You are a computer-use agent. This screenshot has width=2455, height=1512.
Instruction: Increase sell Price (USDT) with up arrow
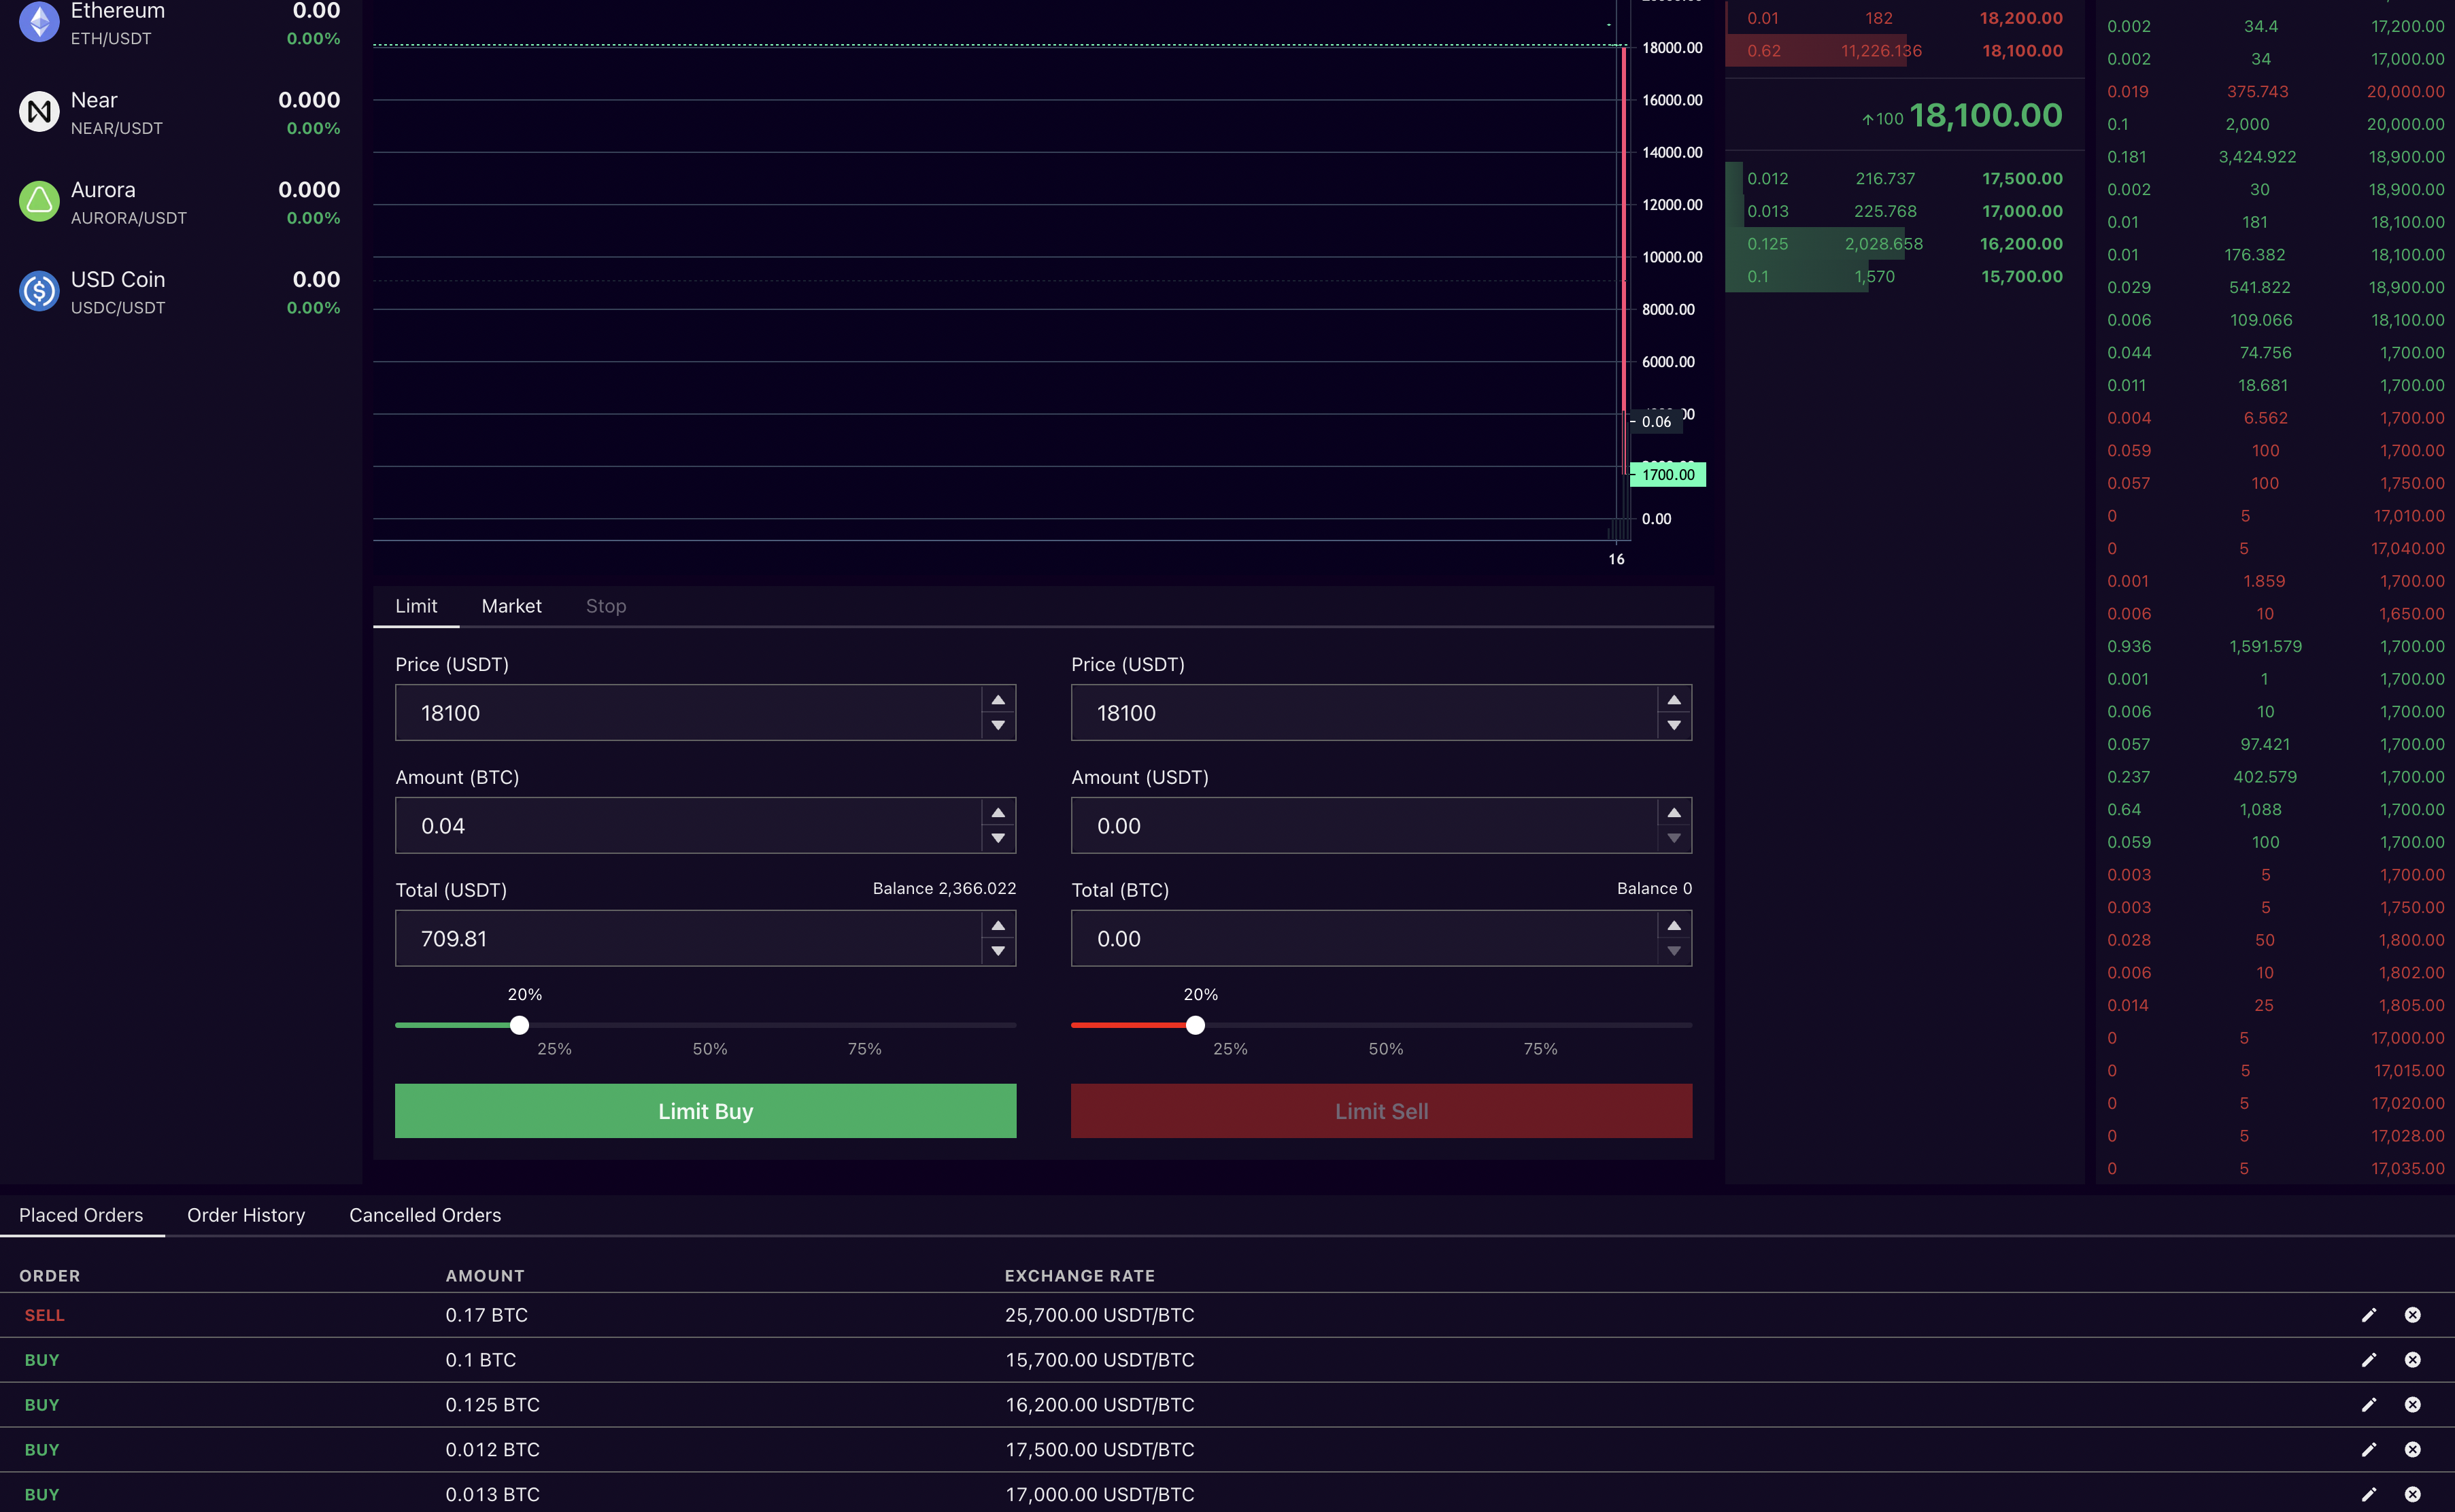(x=1674, y=700)
